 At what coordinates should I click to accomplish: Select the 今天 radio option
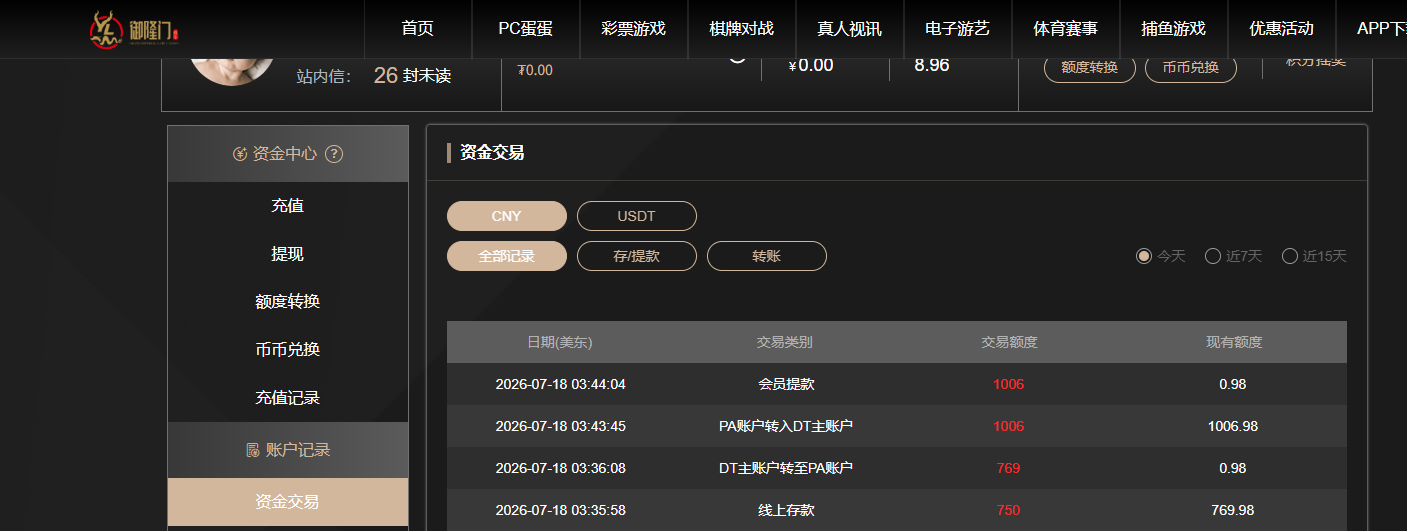[1144, 256]
